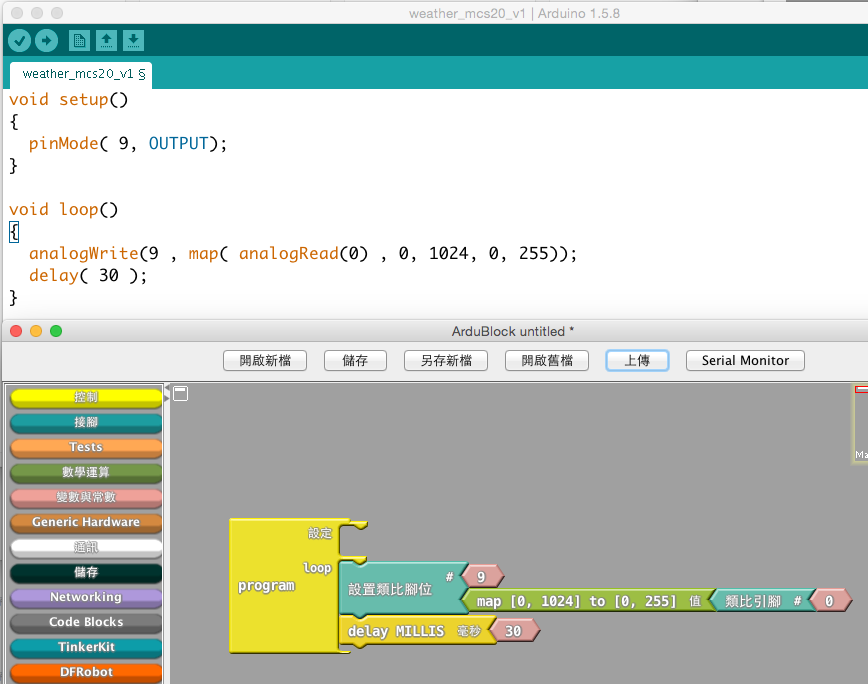Click the 儲存 button to save blocks

[x=355, y=360]
